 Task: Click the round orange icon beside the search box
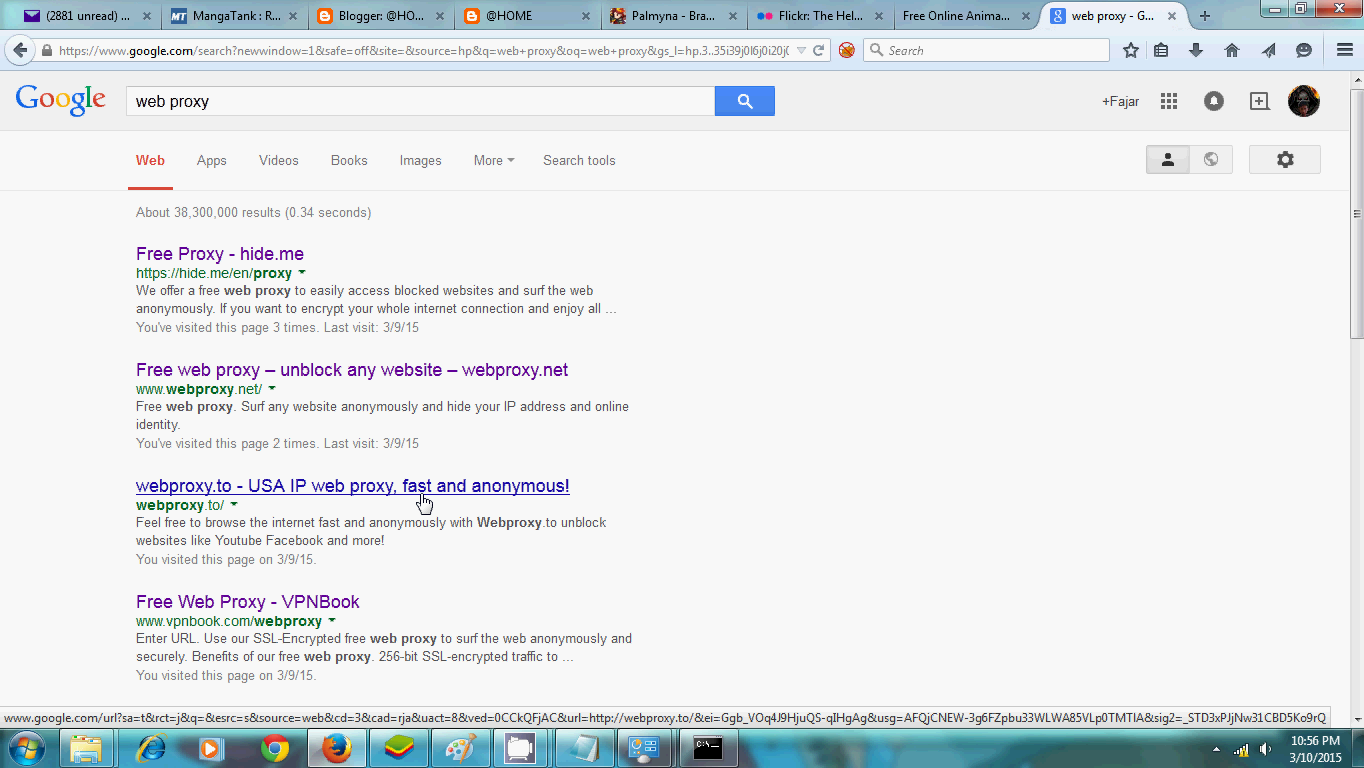click(x=847, y=50)
